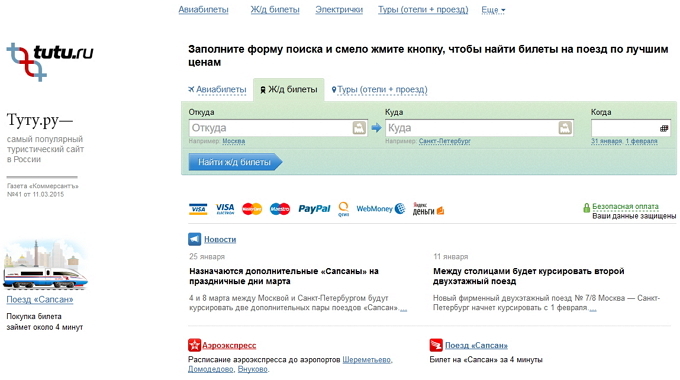The image size is (680, 380).
Task: Open the Новости link
Action: (x=220, y=239)
